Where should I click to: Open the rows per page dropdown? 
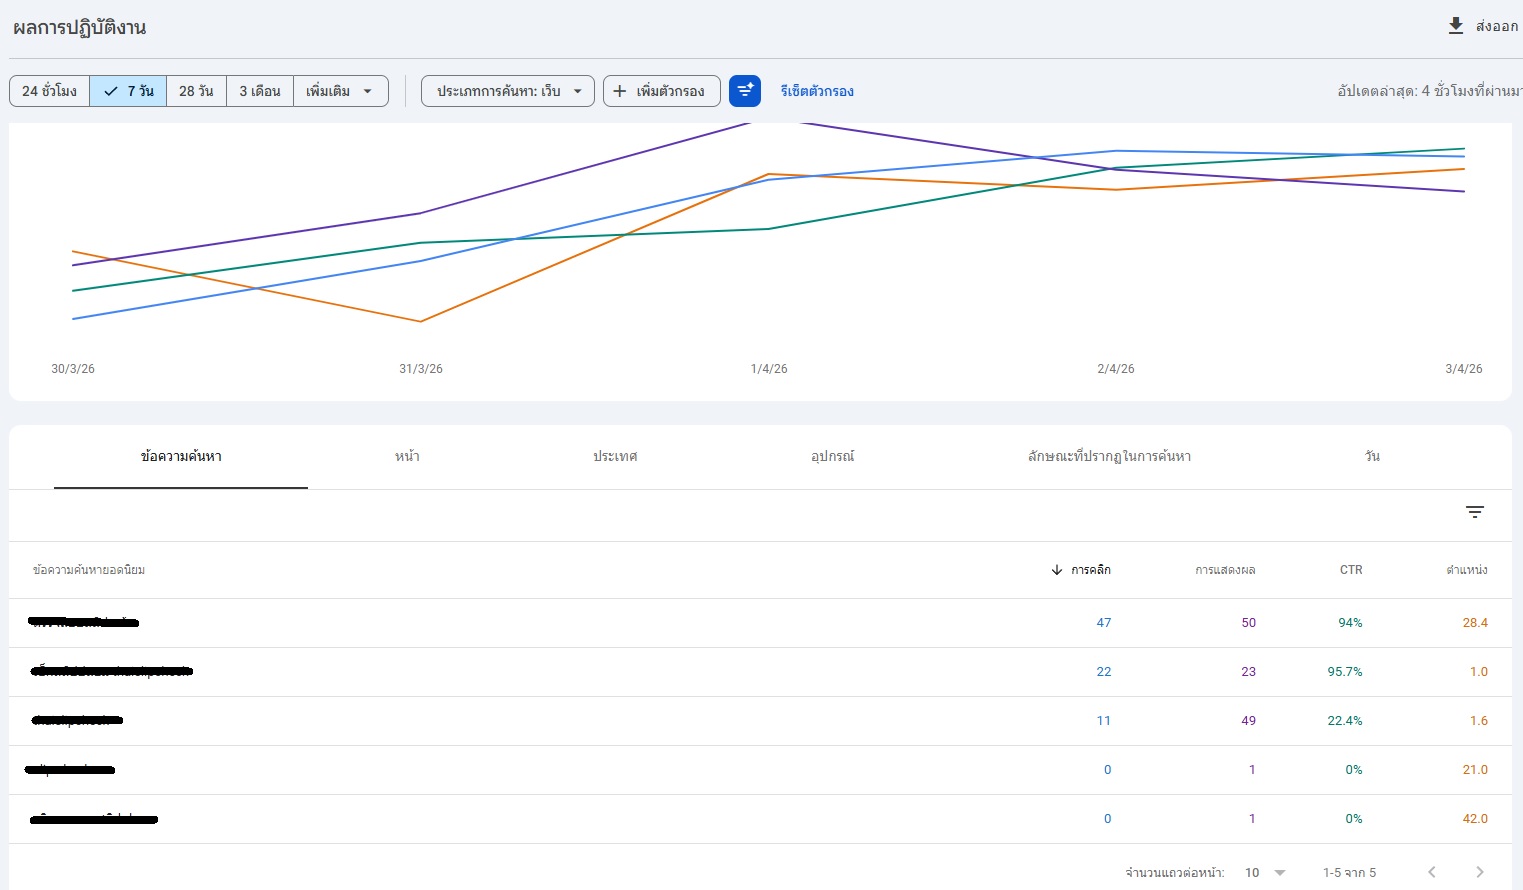(x=1265, y=872)
